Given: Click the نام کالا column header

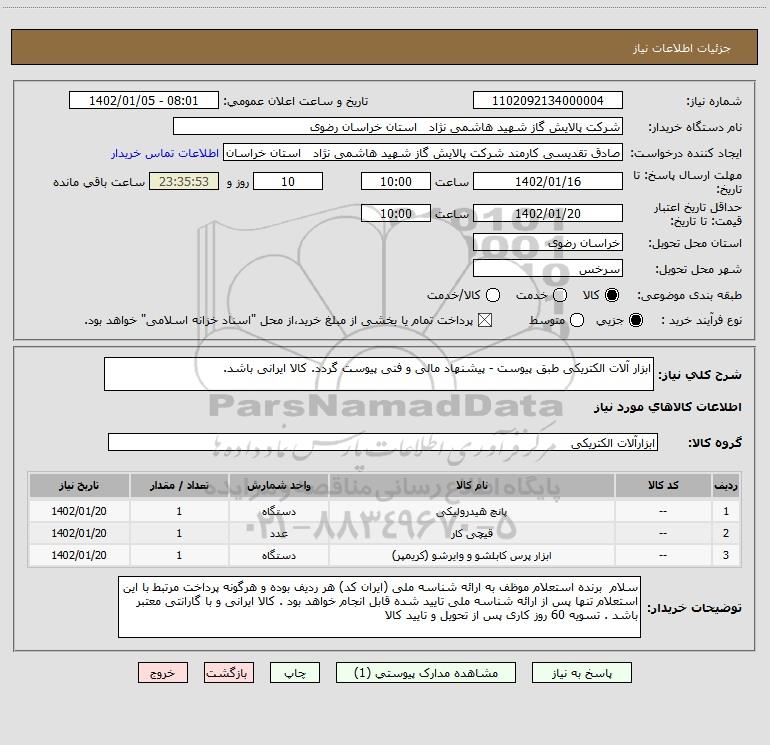Looking at the screenshot, I should coord(471,485).
